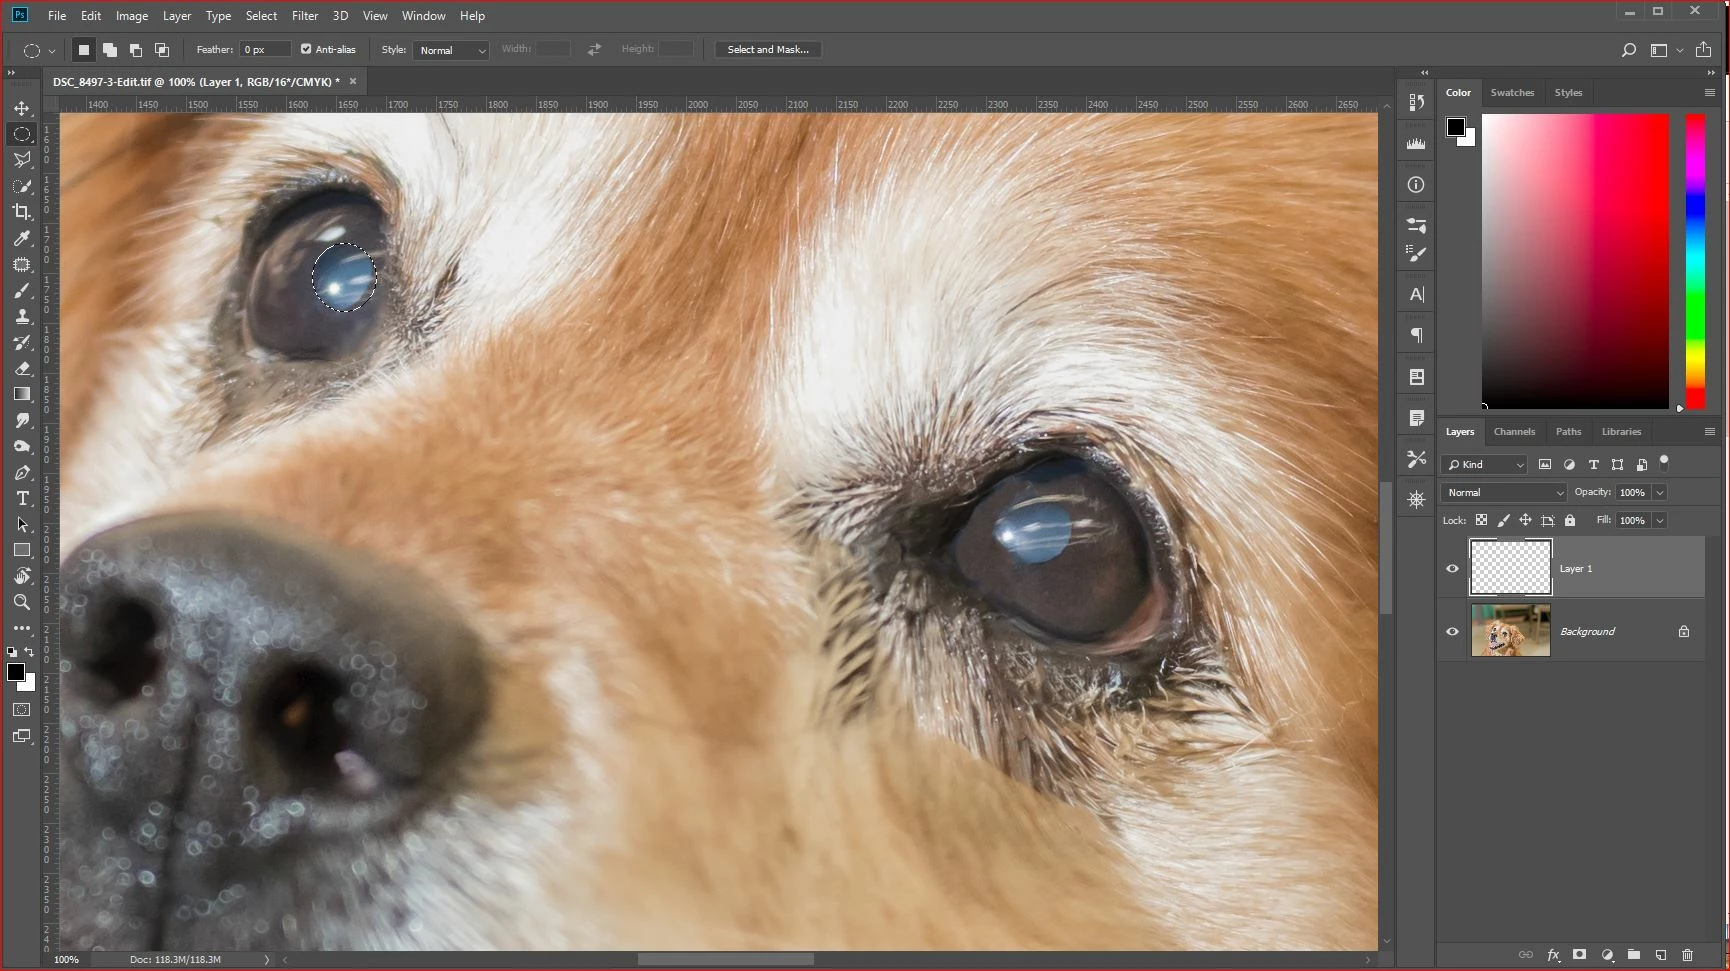Select the Crop tool
Viewport: 1730px width, 971px height.
point(22,212)
